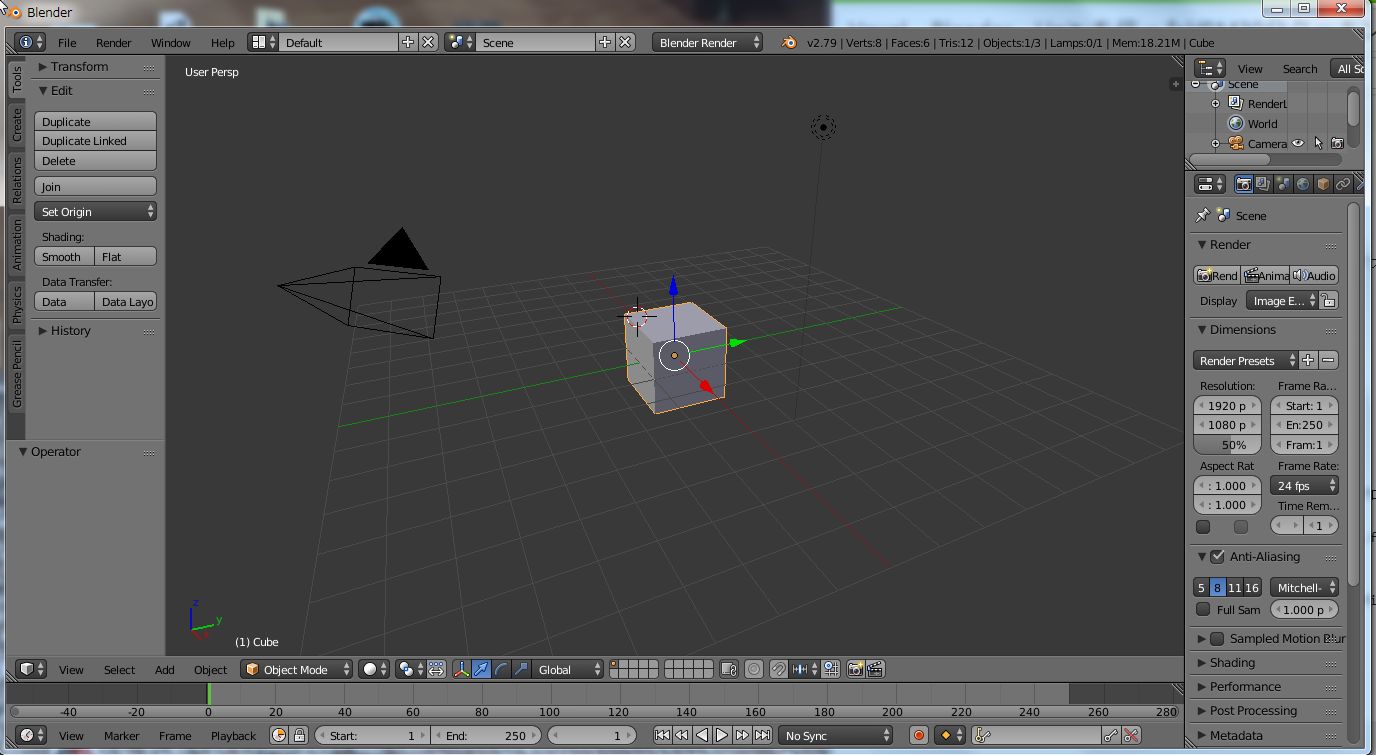Open the World properties tab icon
This screenshot has width=1376, height=755.
[1303, 184]
